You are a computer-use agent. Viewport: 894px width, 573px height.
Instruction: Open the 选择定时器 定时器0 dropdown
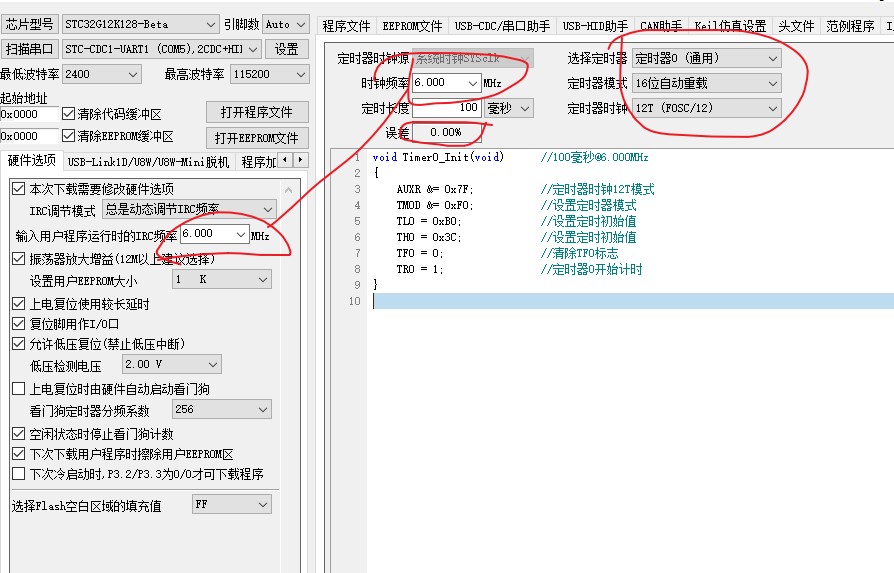(x=706, y=58)
